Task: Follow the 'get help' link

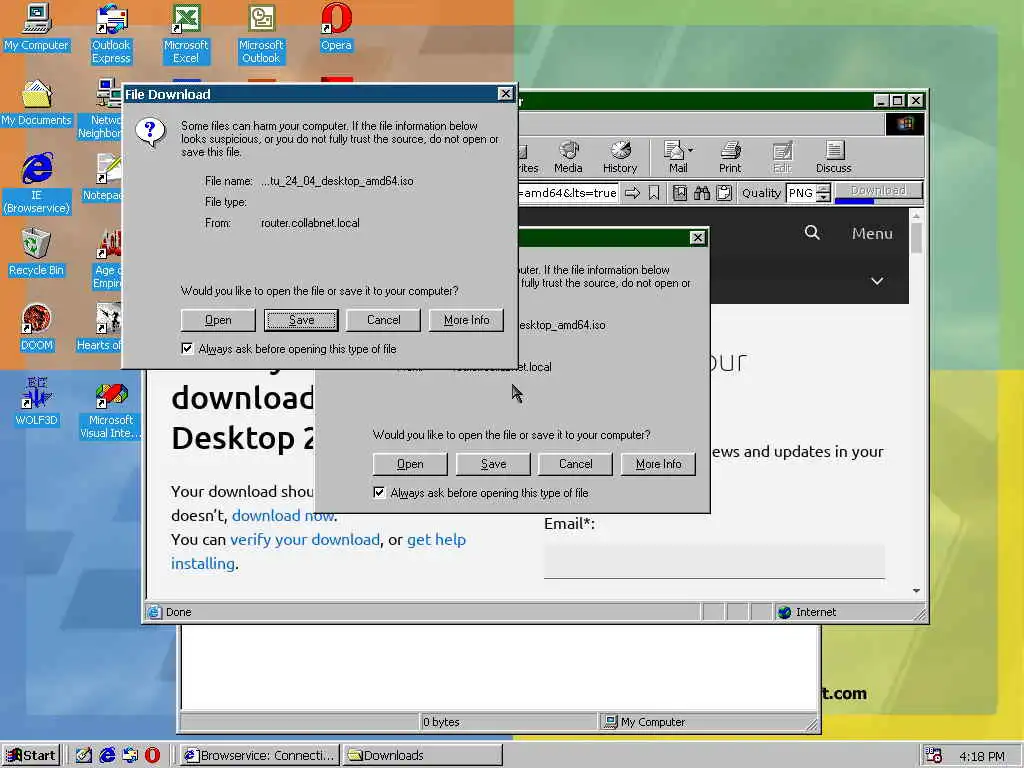Action: (x=436, y=539)
